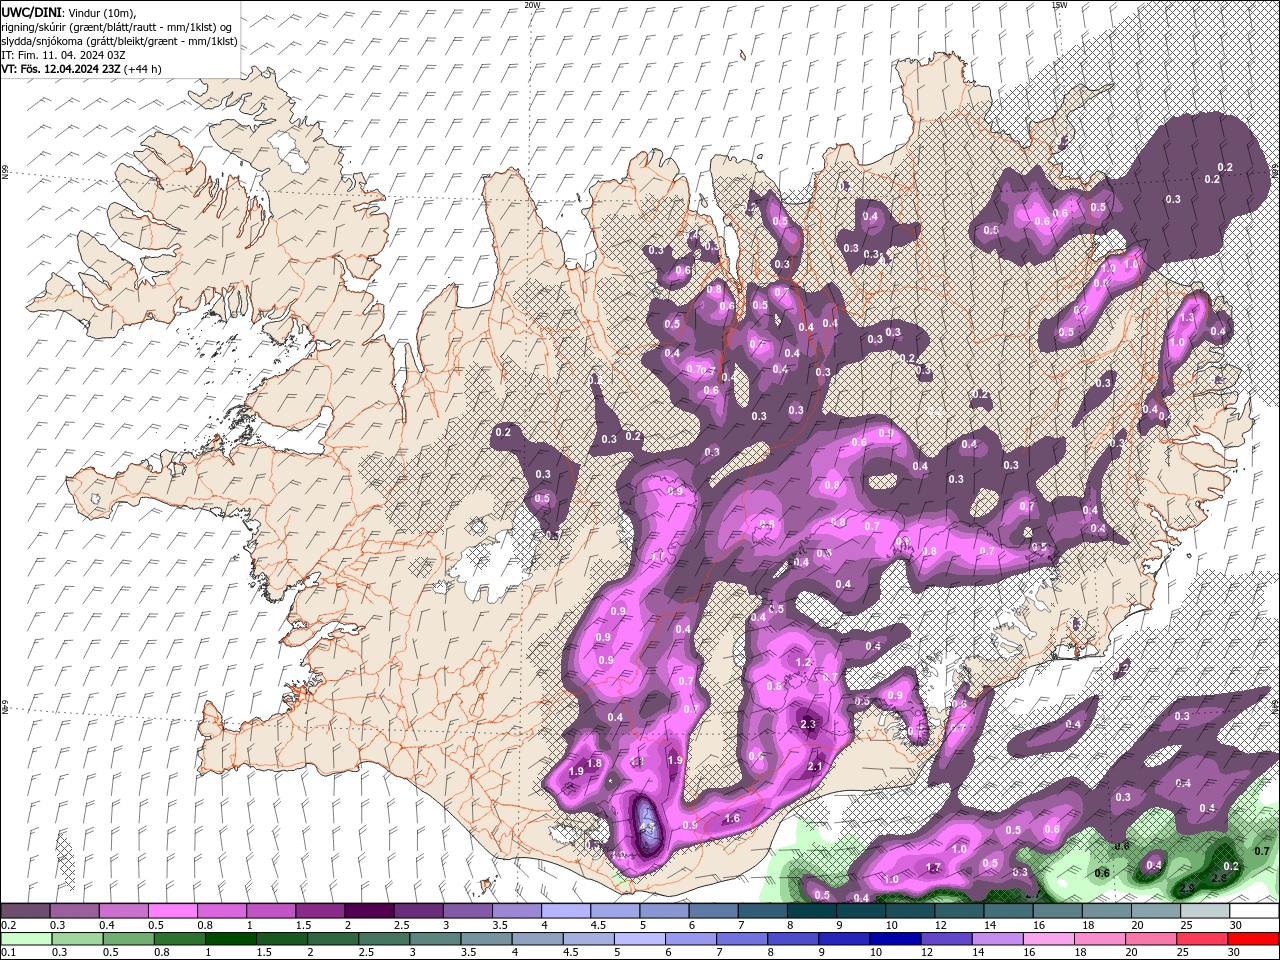This screenshot has height=960, width=1280.
Task: Click the 'VT: Fös. 12.04.2024 23Z (+44 h)' line
Action: click(x=82, y=69)
